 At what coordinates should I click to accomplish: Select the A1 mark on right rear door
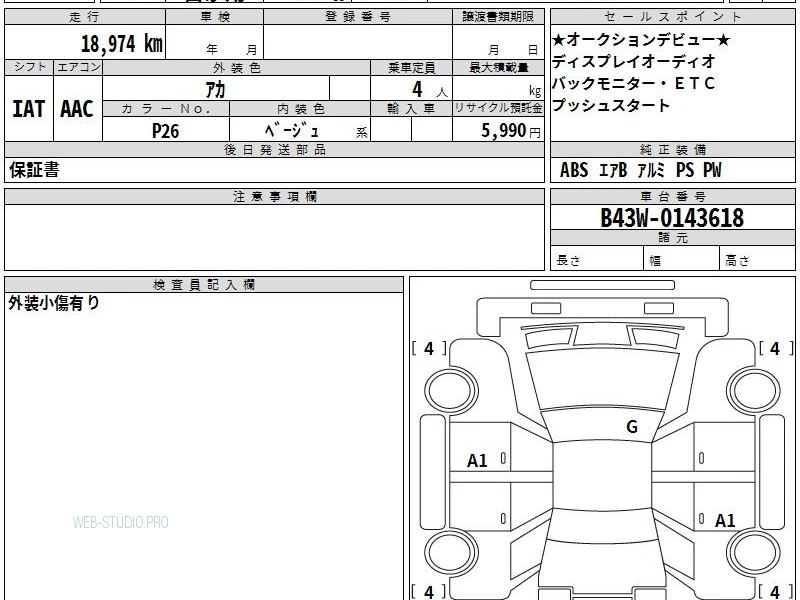[725, 521]
